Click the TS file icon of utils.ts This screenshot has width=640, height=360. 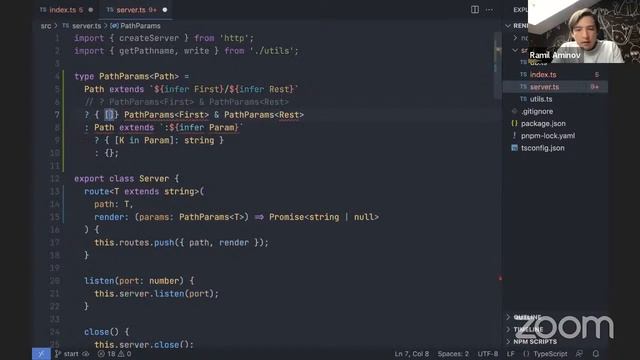524,99
